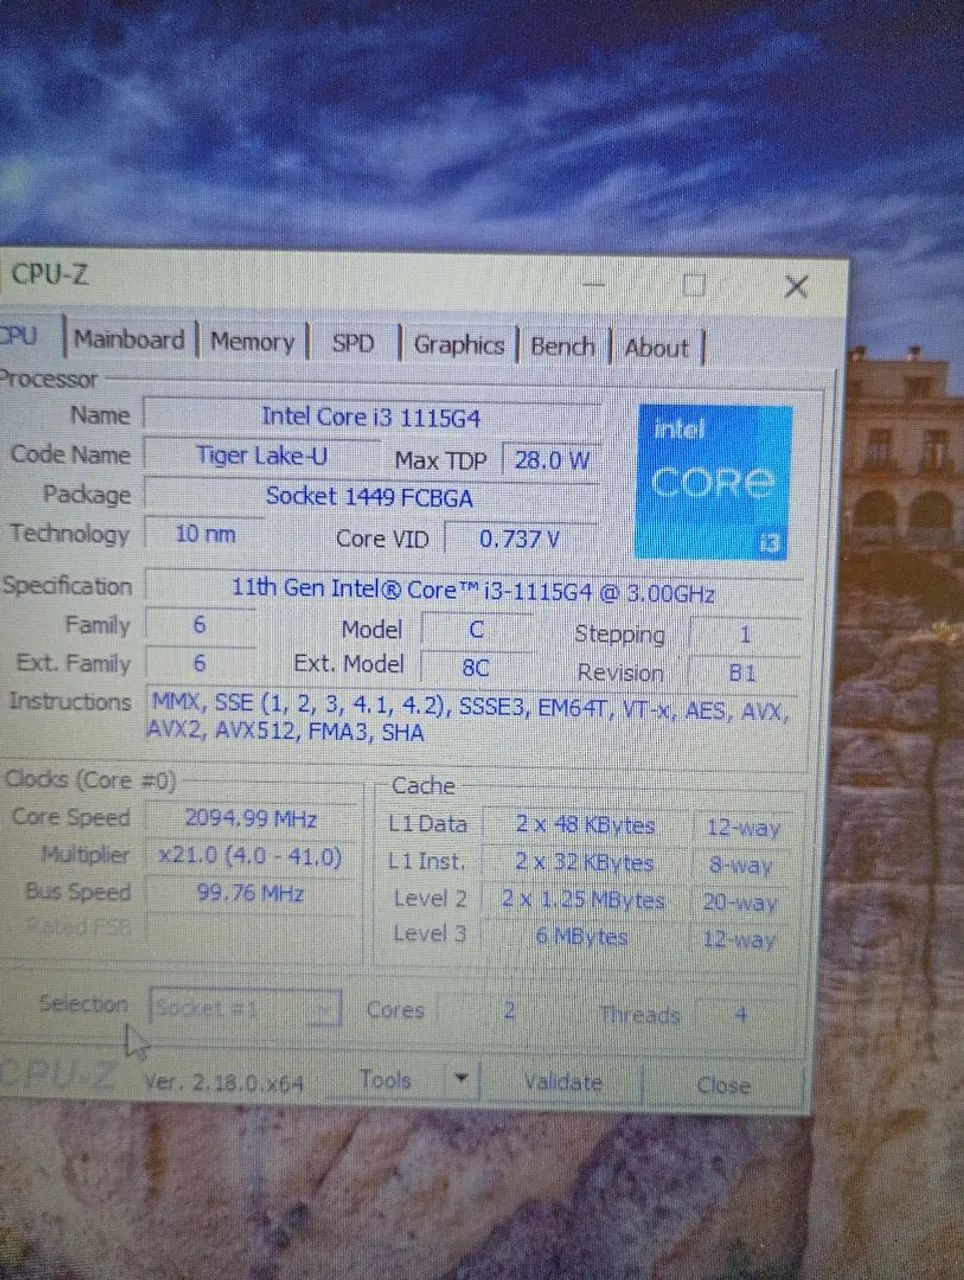Maximize the CPU-Z window
The width and height of the screenshot is (964, 1280).
coord(694,285)
